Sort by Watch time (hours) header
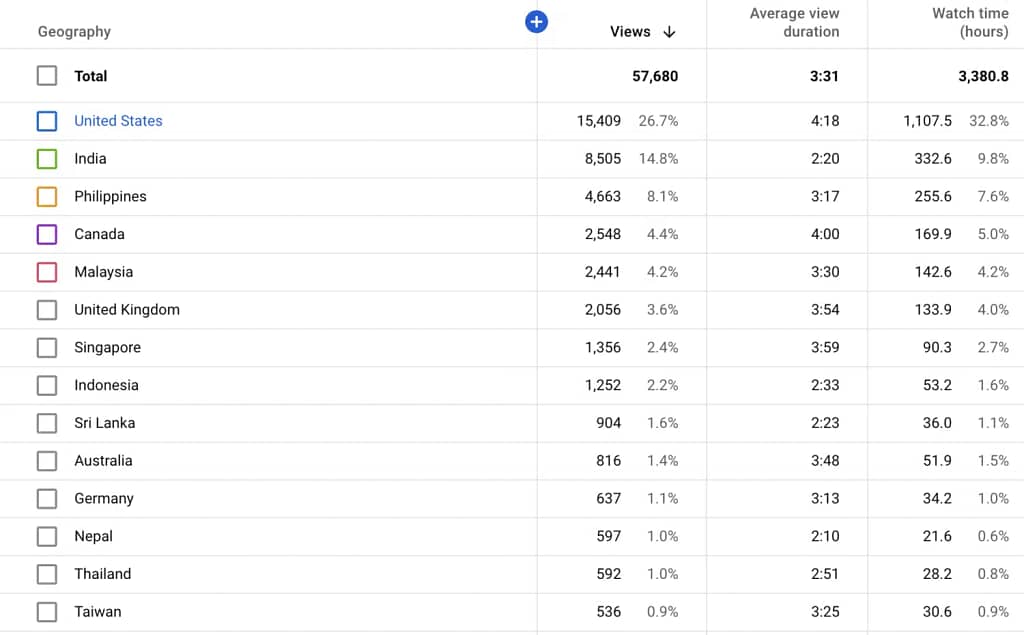1024x635 pixels. tap(969, 22)
